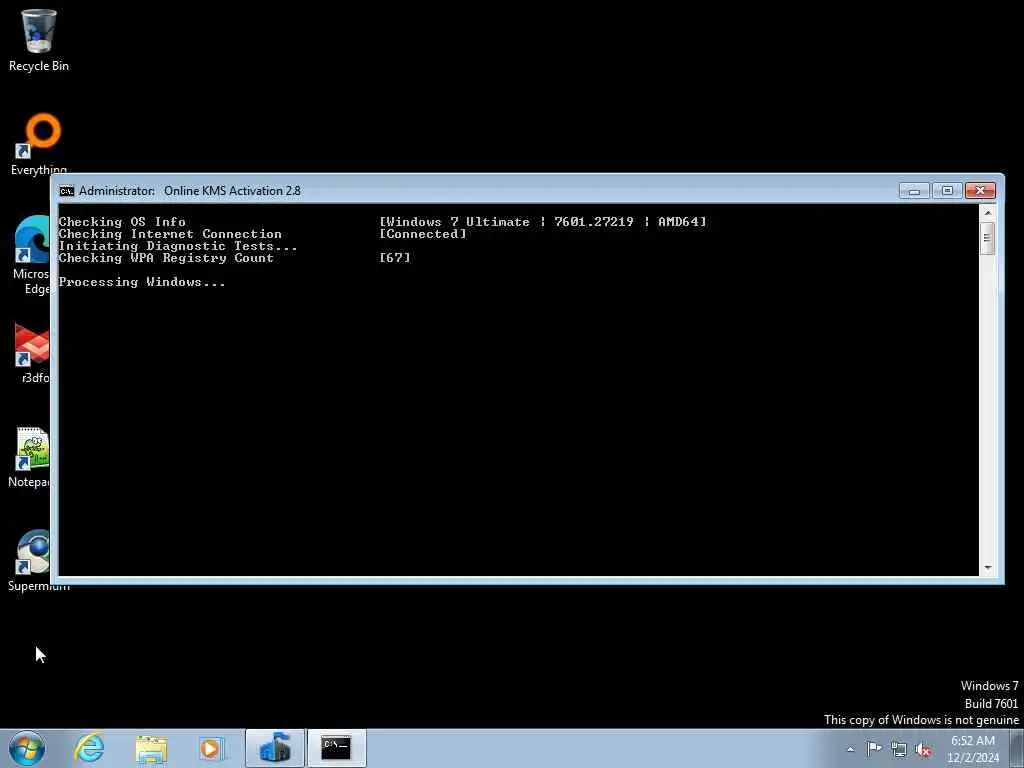This screenshot has width=1024, height=768.
Task: Click the Windows 7 Ultimate OS info text
Action: click(543, 222)
